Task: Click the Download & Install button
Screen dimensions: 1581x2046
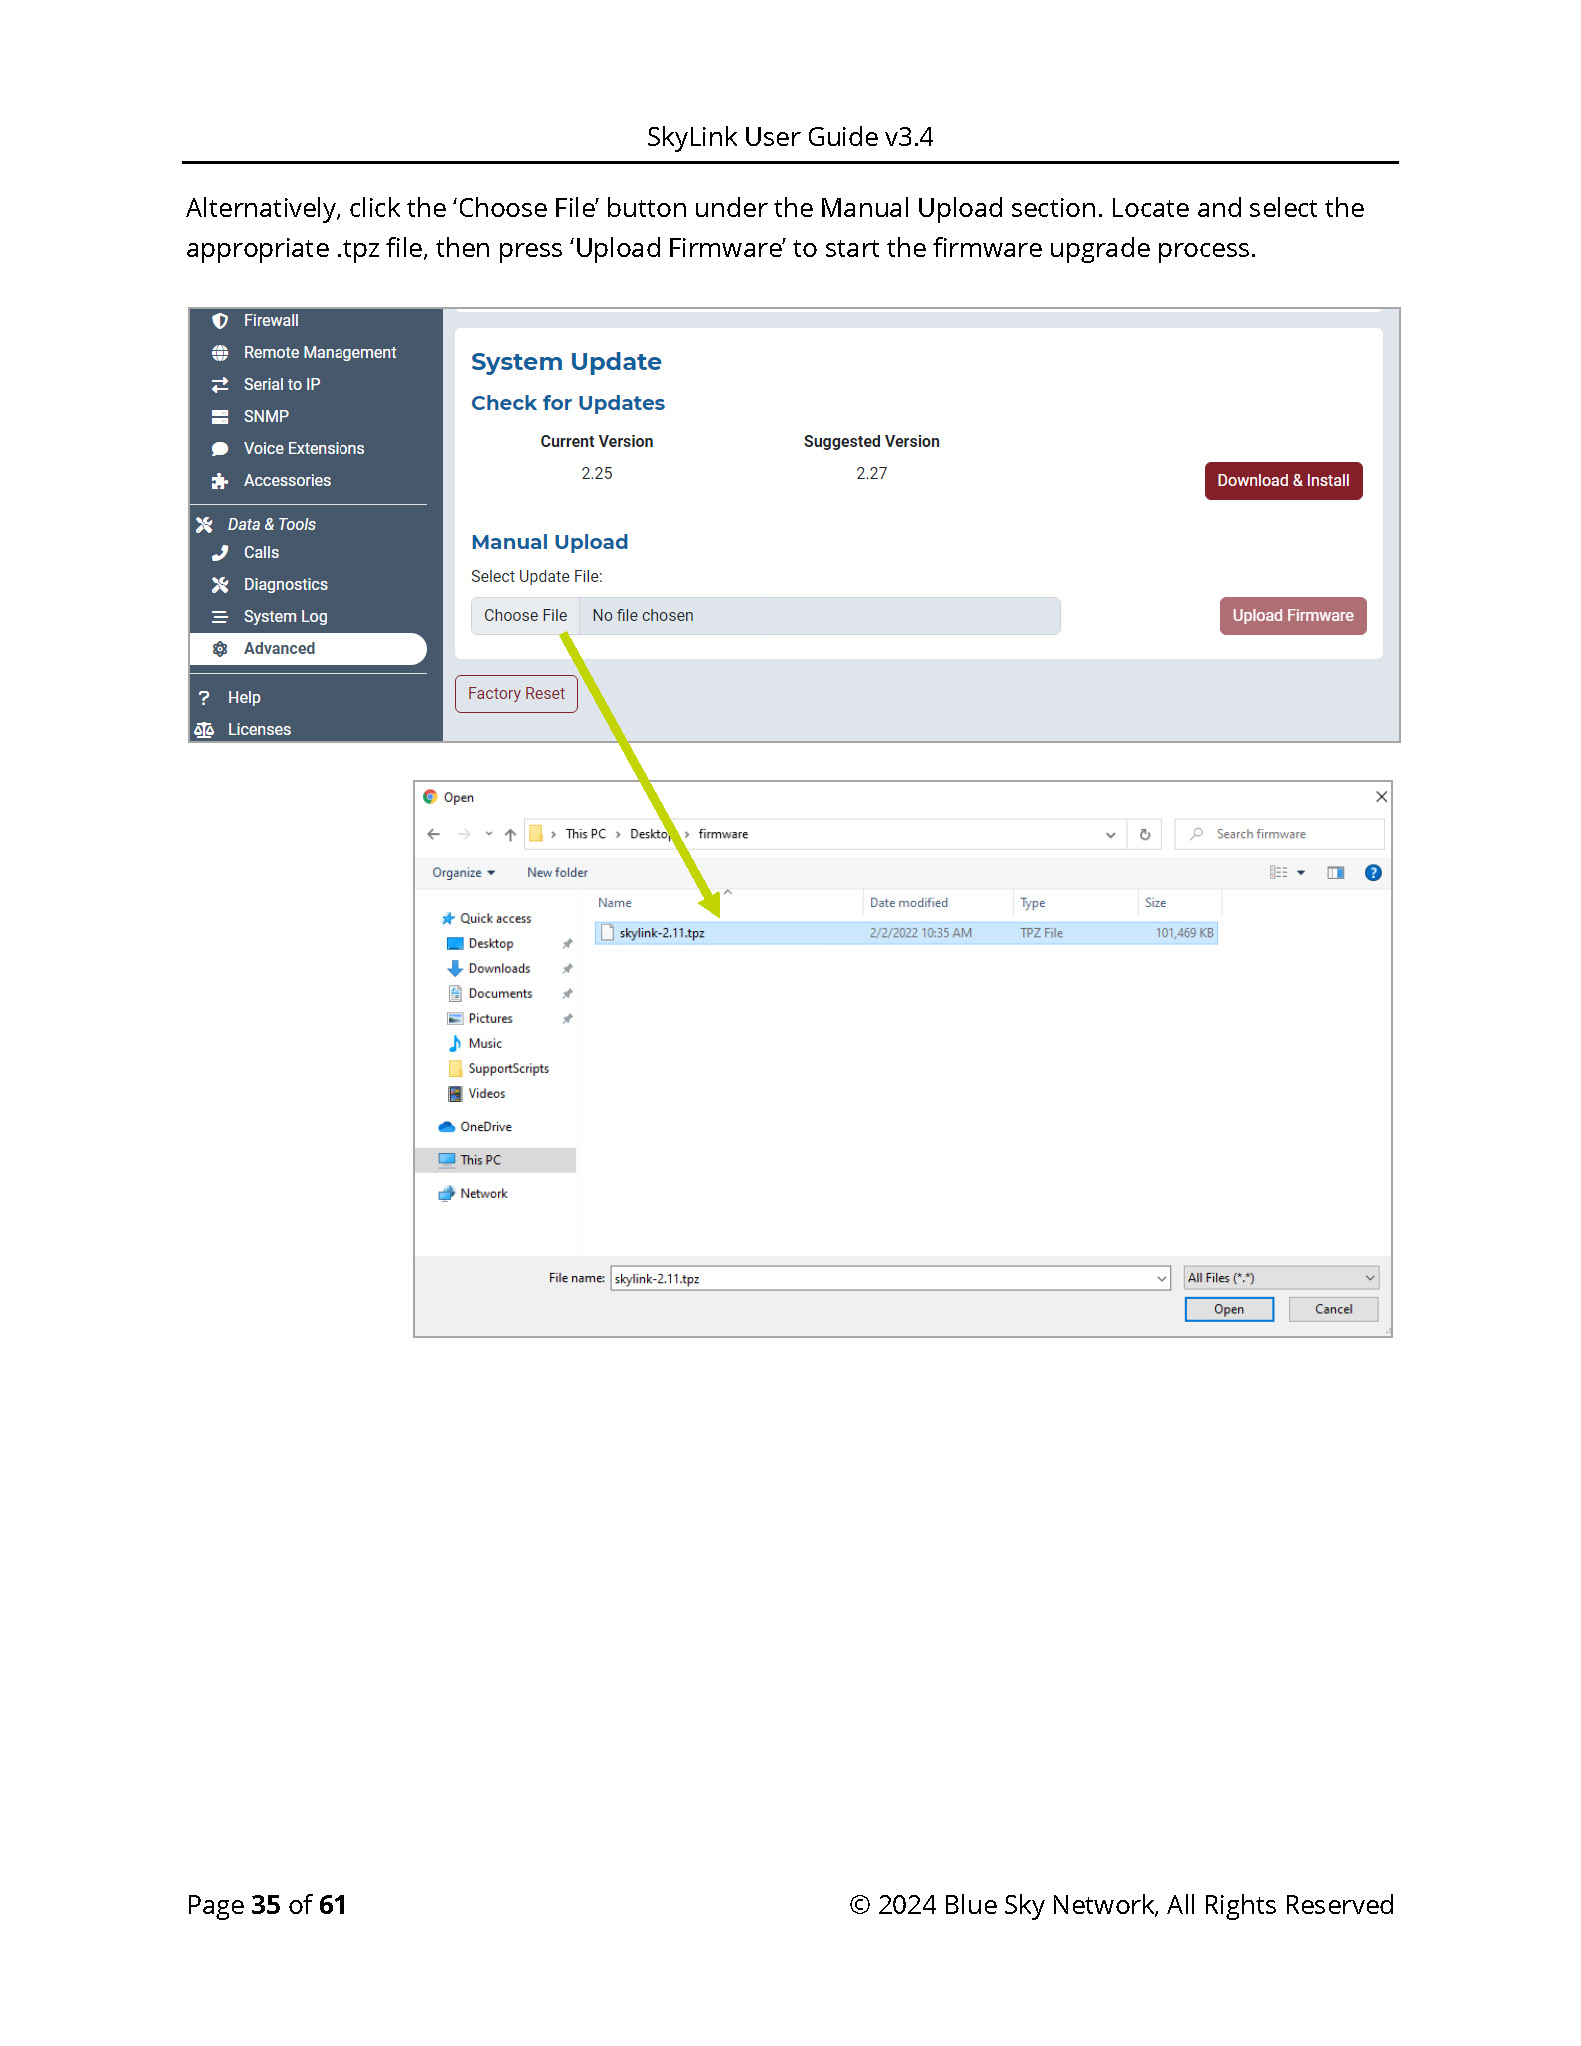Action: pos(1283,481)
